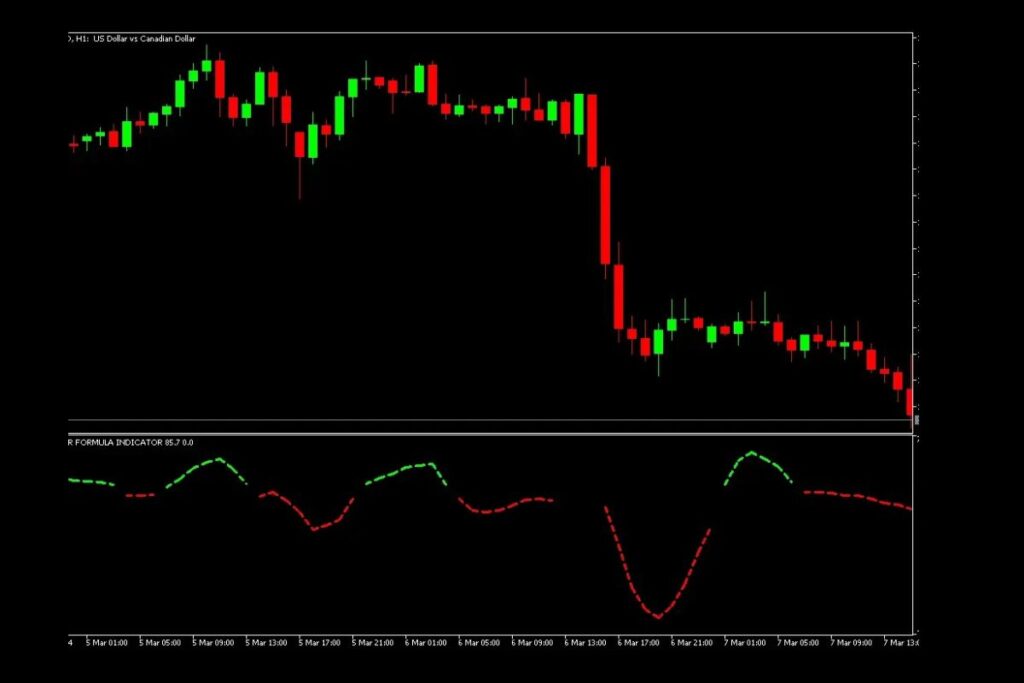Click the short red dashed segment near 5 Mar 05:00
This screenshot has width=1024, height=683.
click(140, 495)
